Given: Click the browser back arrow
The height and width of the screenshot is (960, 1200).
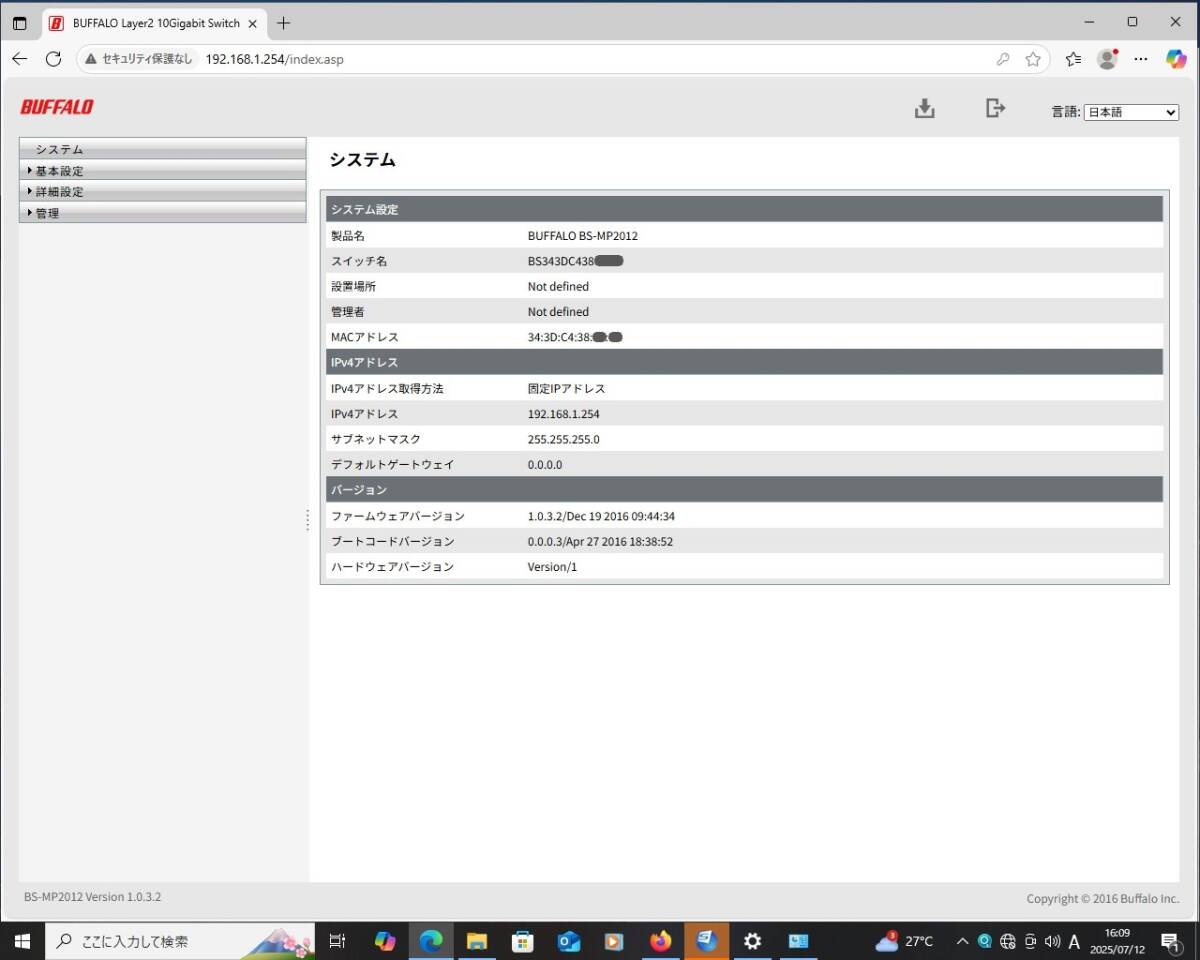Looking at the screenshot, I should coord(20,59).
